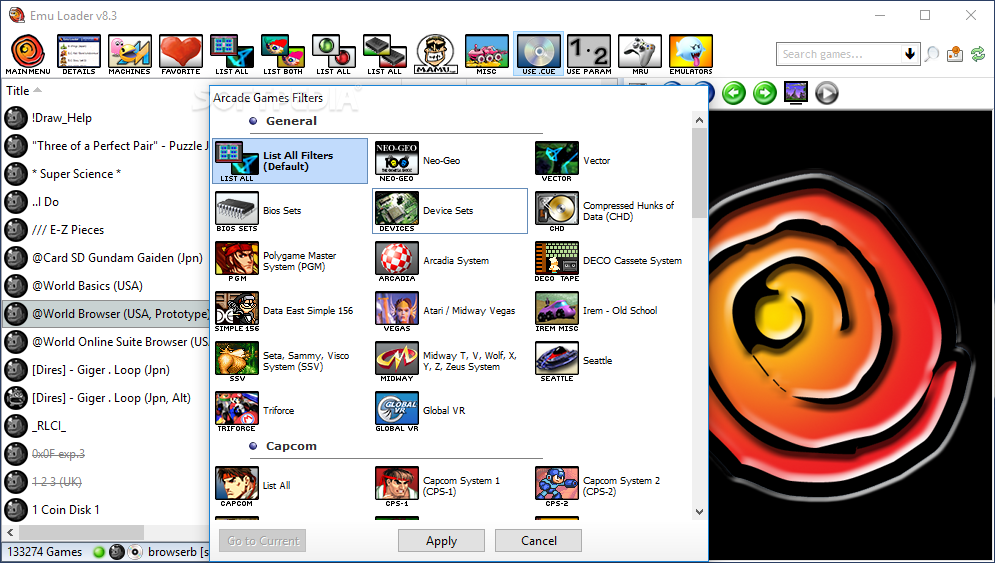The height and width of the screenshot is (563, 995).
Task: Click filter dialog scrollbar up arrow
Action: pos(699,120)
